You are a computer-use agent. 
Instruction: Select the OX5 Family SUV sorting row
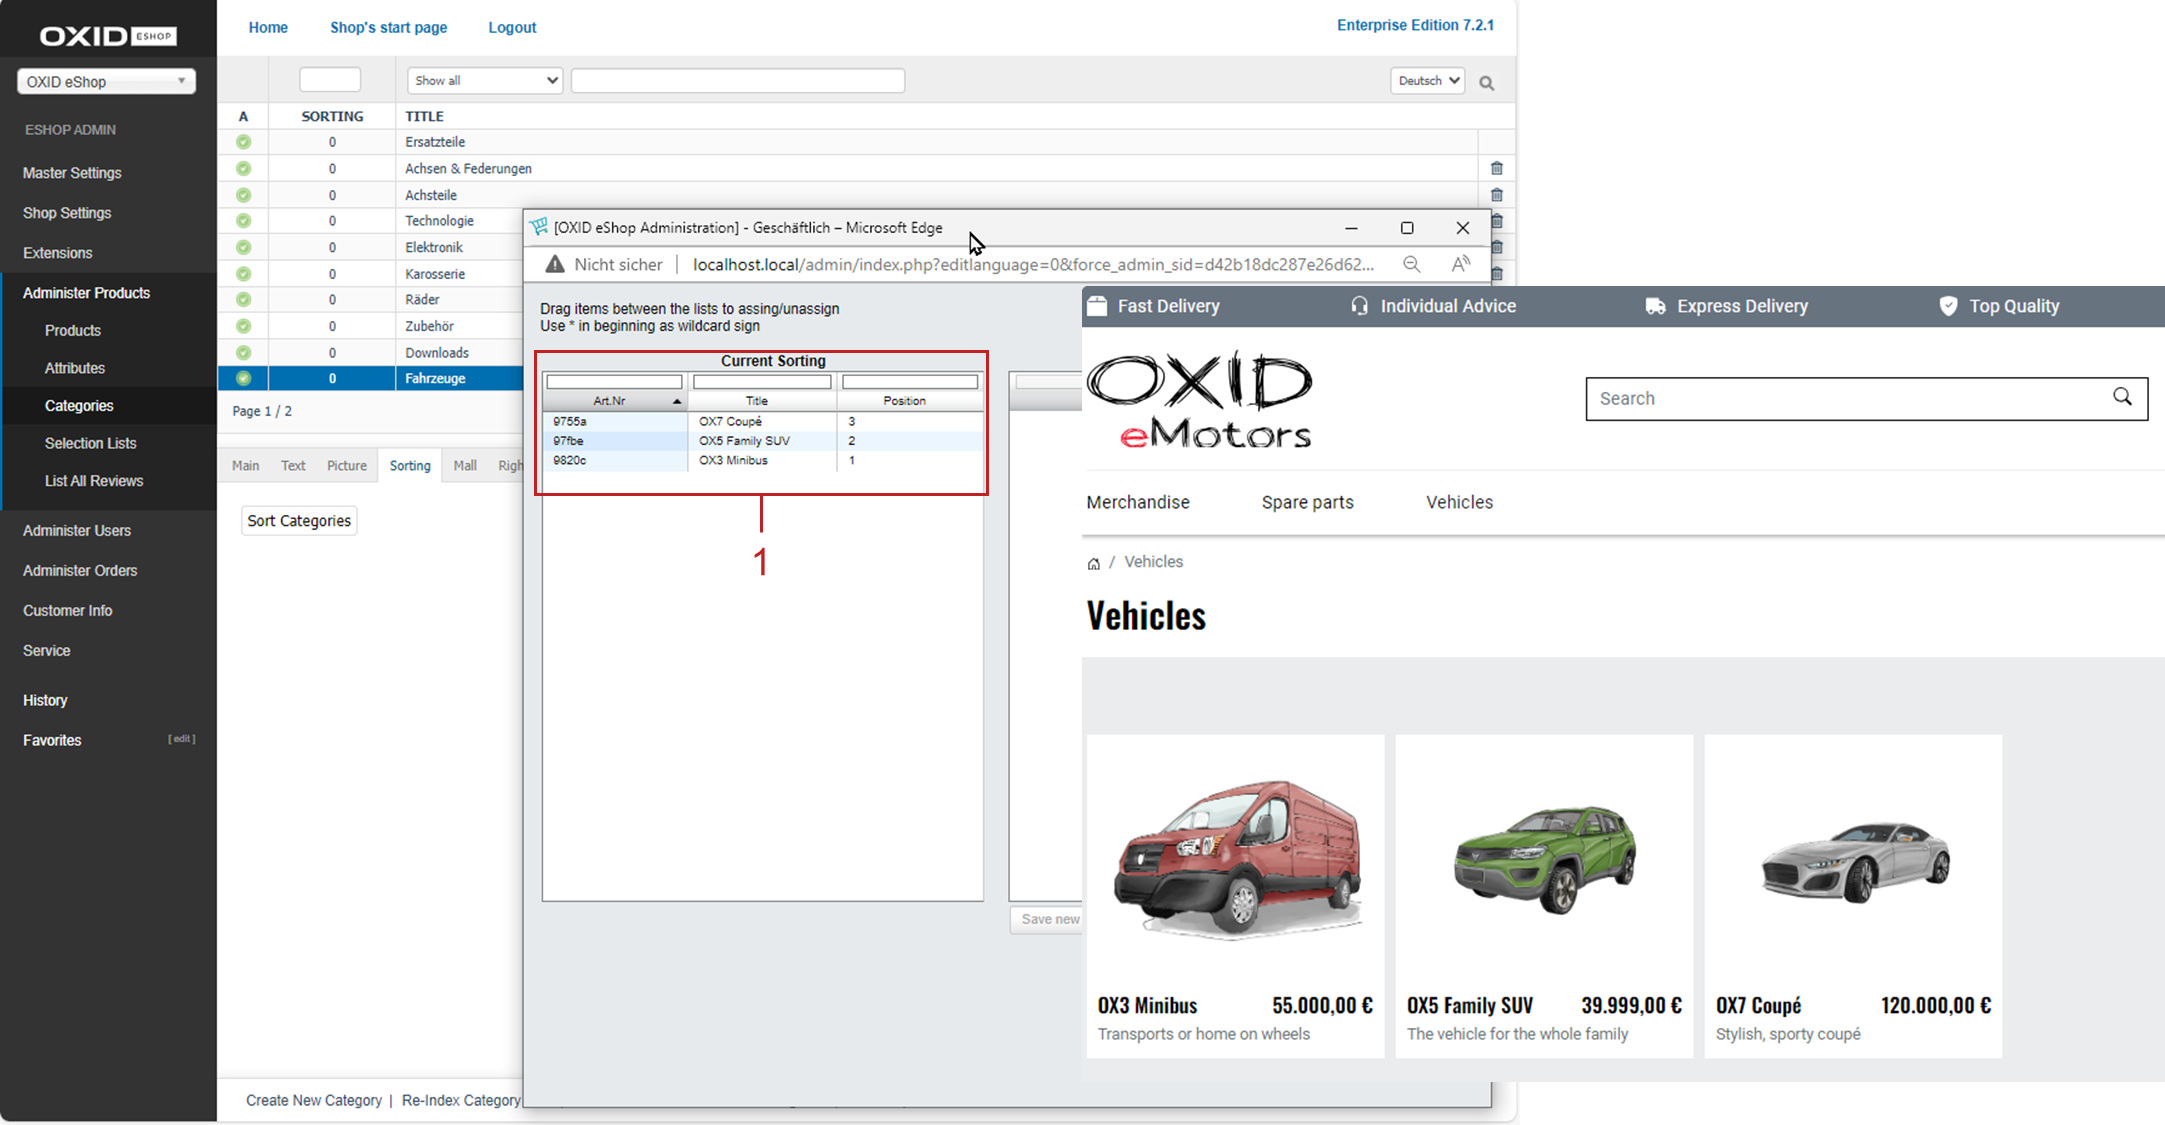coord(763,441)
